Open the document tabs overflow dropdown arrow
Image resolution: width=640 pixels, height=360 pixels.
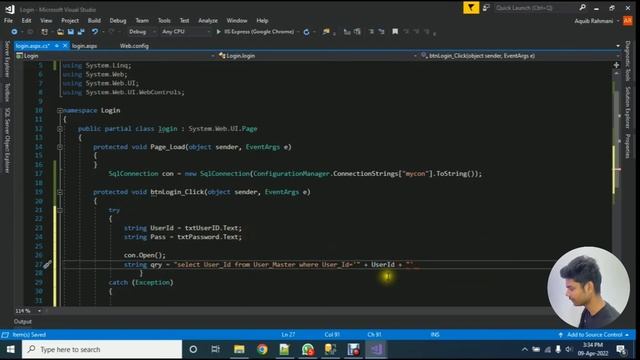click(618, 46)
